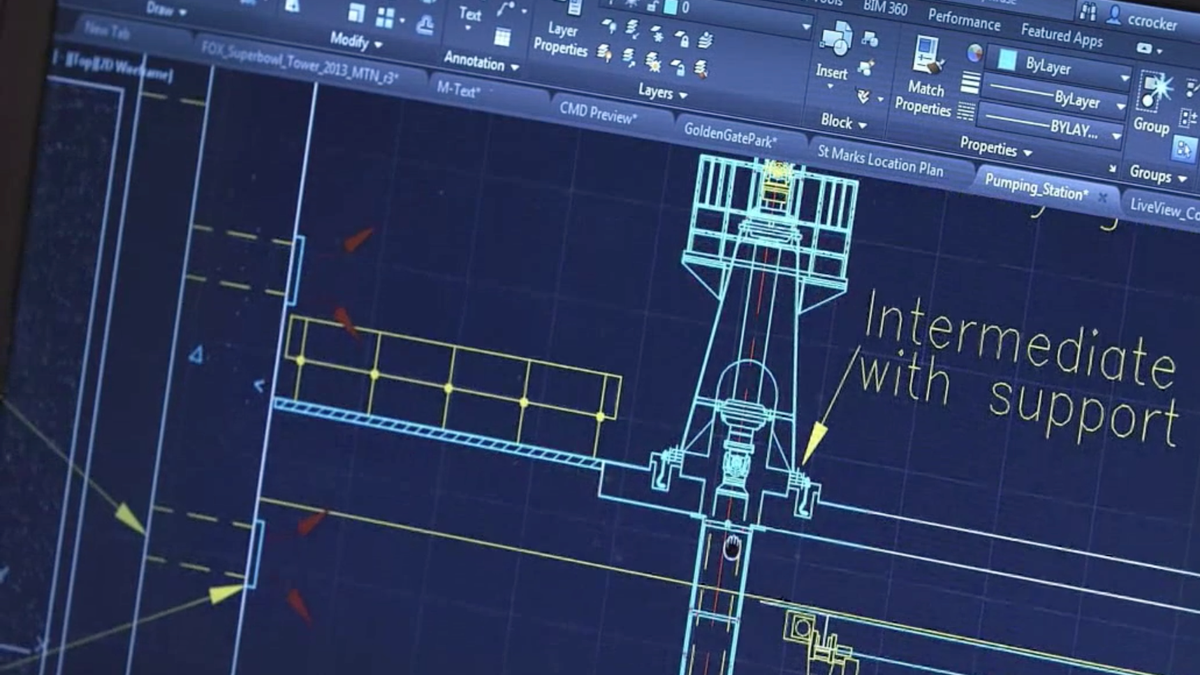Close the Pumping_Station tab
The height and width of the screenshot is (675, 1200).
pos(1102,198)
